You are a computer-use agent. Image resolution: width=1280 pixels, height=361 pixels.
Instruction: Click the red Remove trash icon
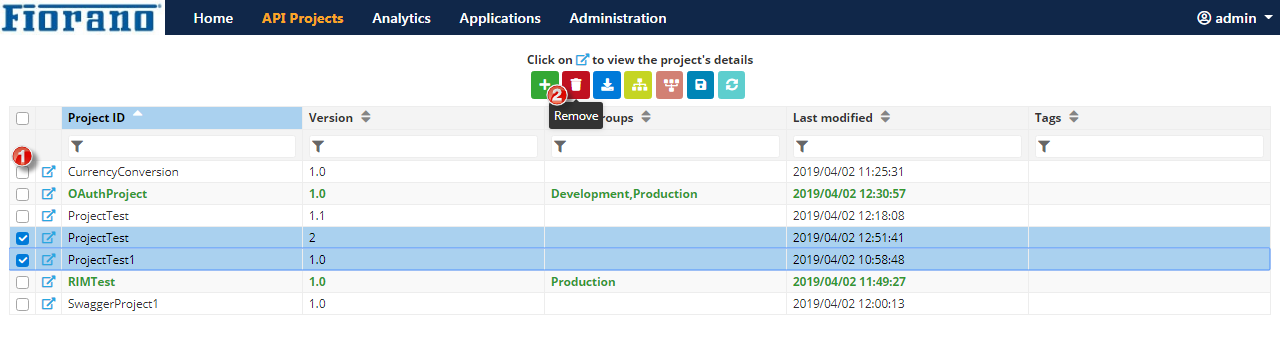(x=575, y=85)
